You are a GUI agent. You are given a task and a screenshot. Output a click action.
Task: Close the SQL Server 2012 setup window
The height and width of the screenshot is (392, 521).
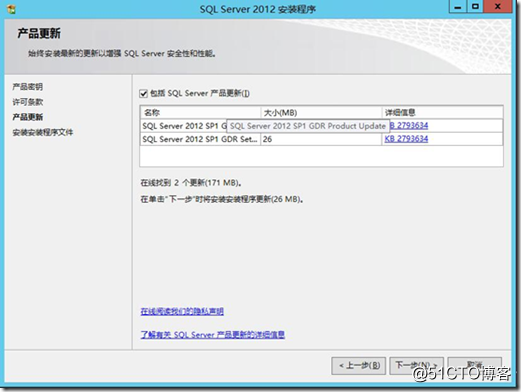[498, 7]
